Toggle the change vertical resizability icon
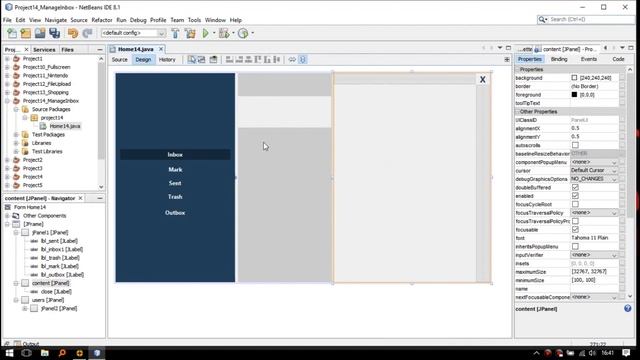This screenshot has width=640, height=360. click(302, 60)
